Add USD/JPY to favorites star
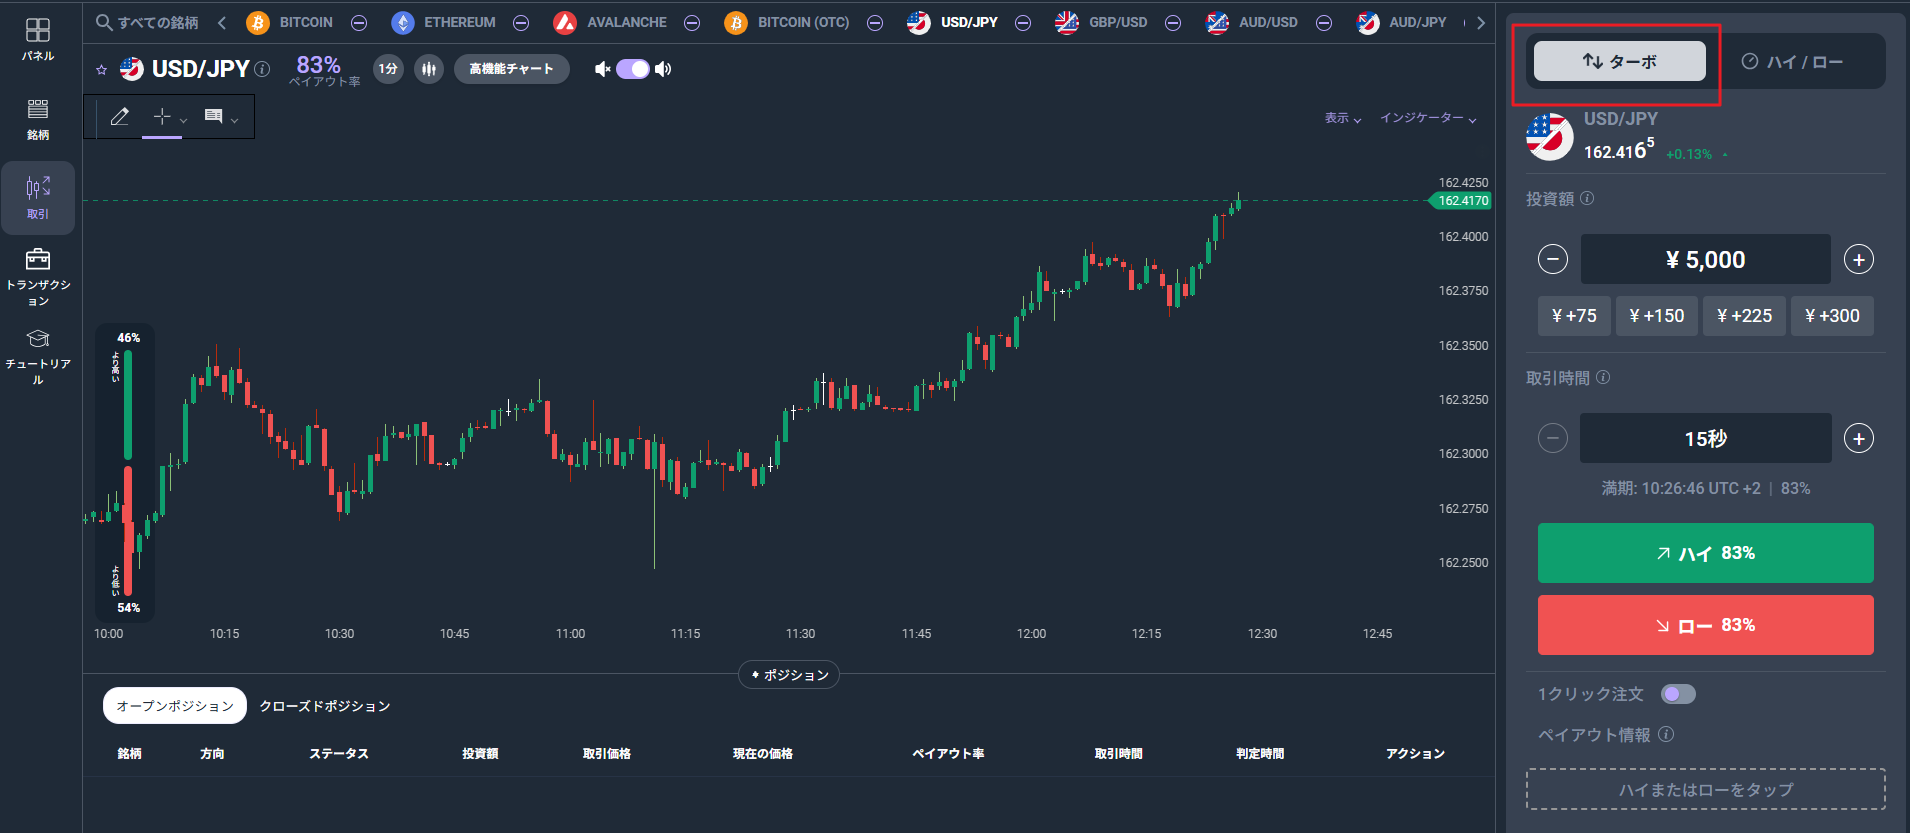 click(x=101, y=69)
